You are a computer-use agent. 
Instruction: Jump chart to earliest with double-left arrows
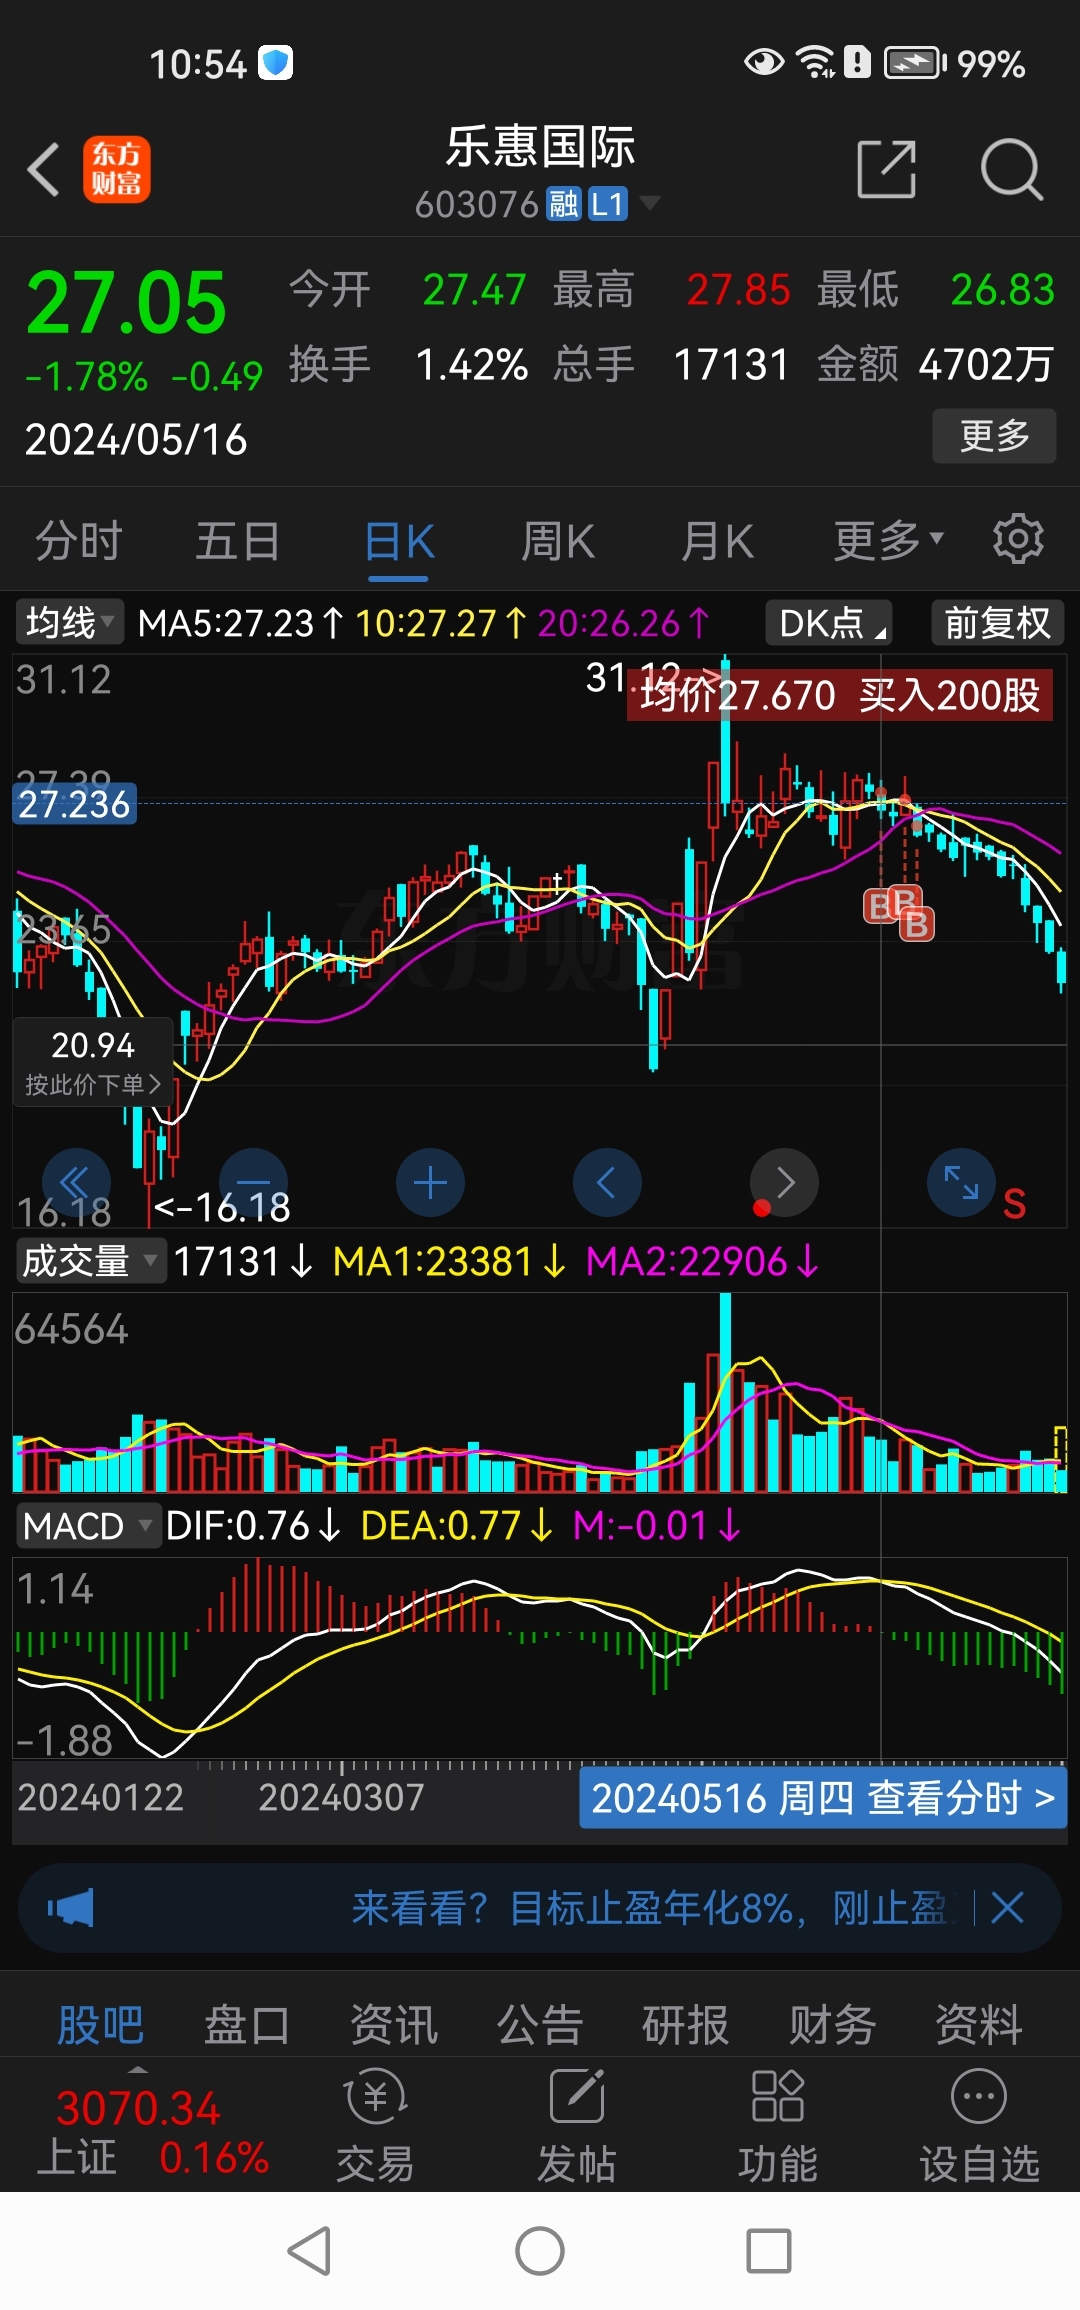click(76, 1183)
